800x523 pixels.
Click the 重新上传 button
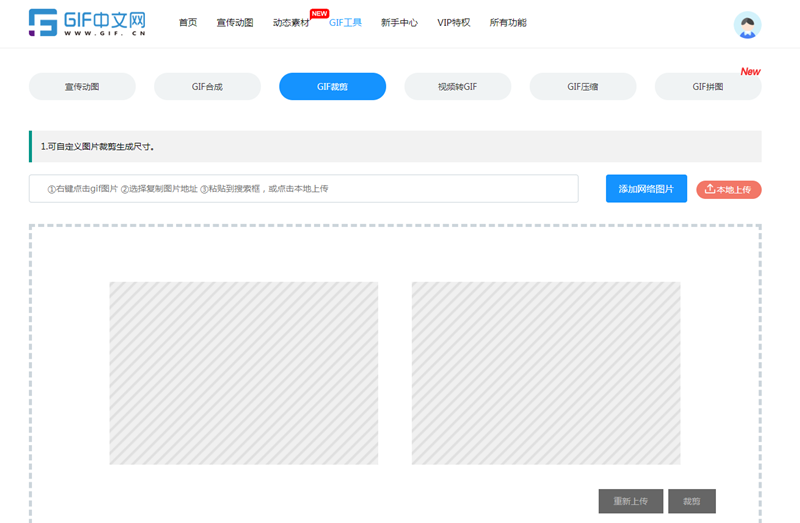[x=630, y=501]
